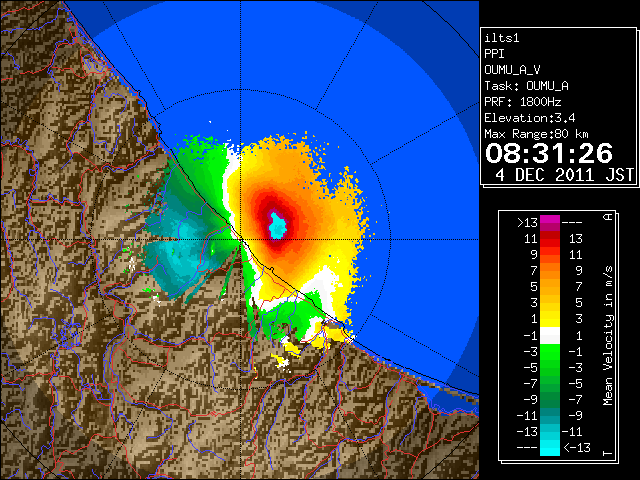Click the 'Elevation:3.4' text
This screenshot has height=480, width=640.
coord(530,118)
